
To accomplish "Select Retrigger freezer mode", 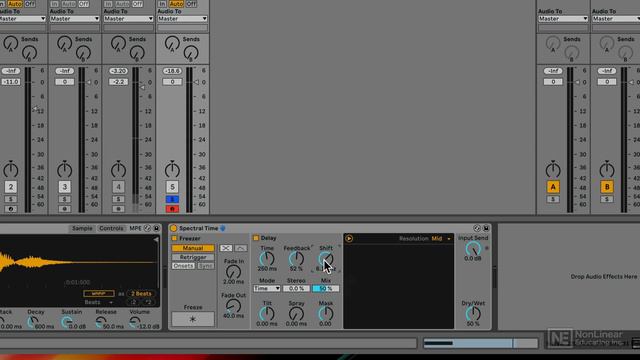I will point(193,257).
